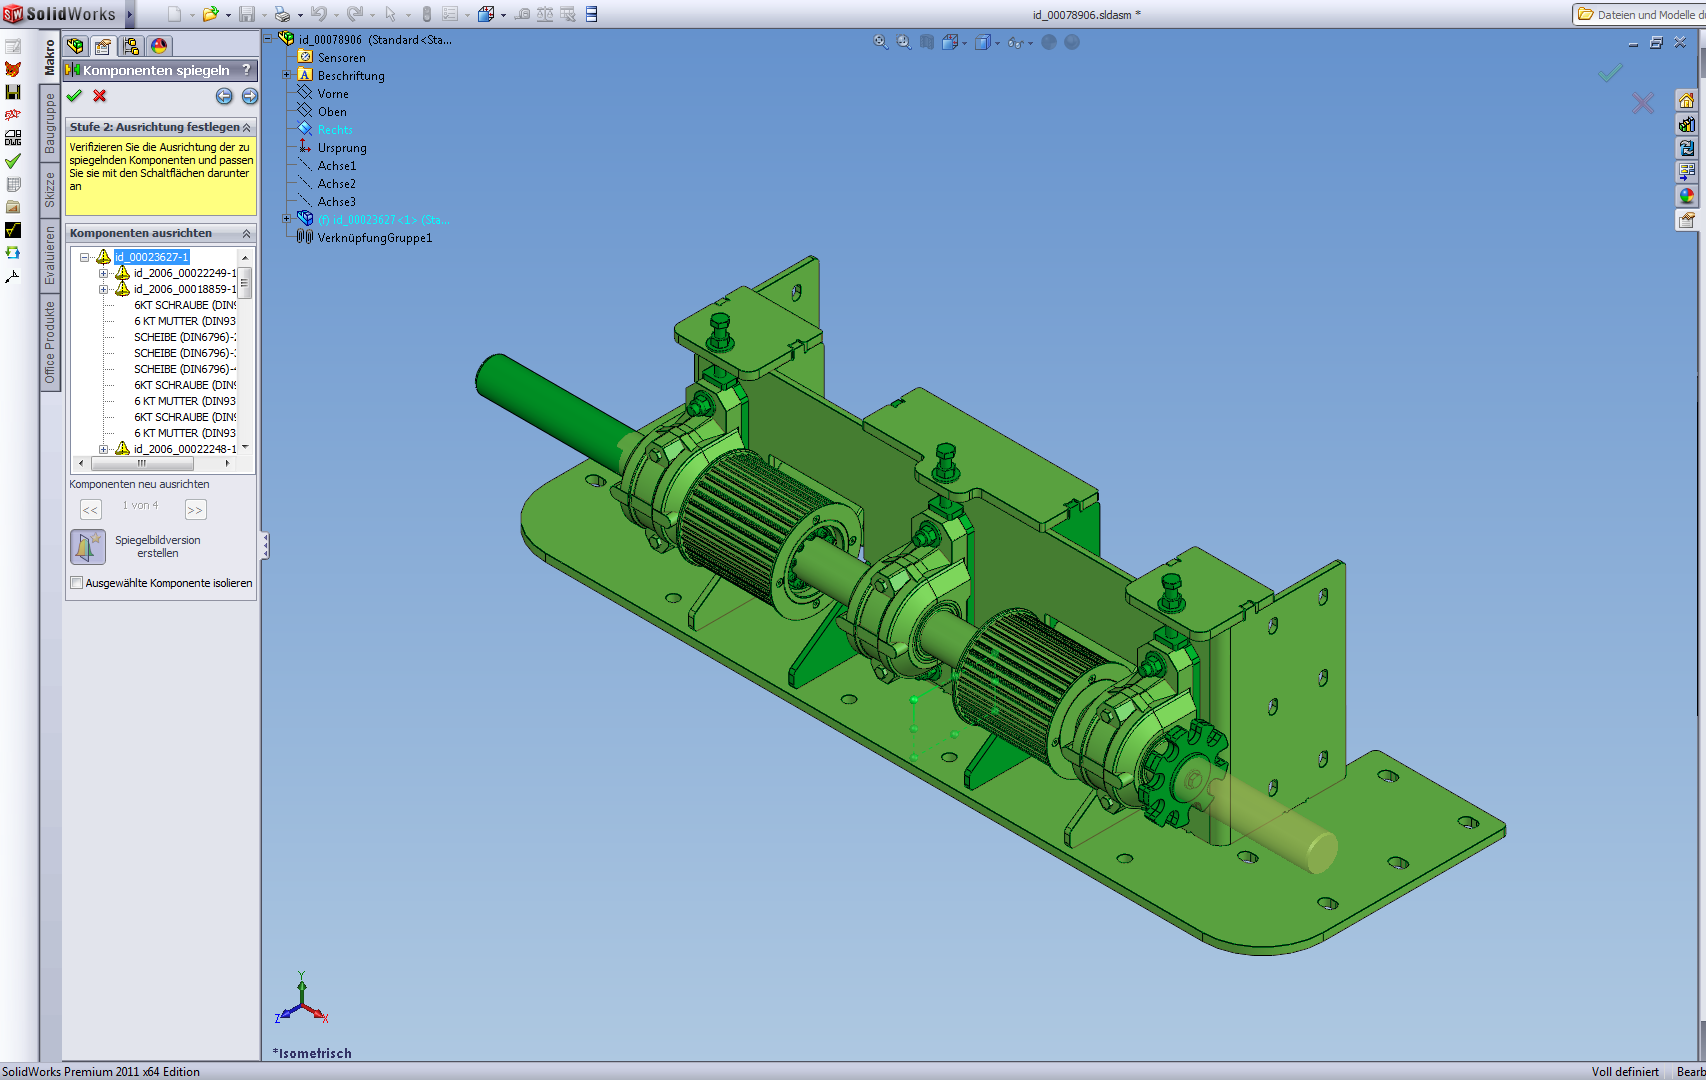Enable Ausgewählte Komponente isolieren checkbox
Viewport: 1706px width, 1080px height.
click(x=77, y=583)
